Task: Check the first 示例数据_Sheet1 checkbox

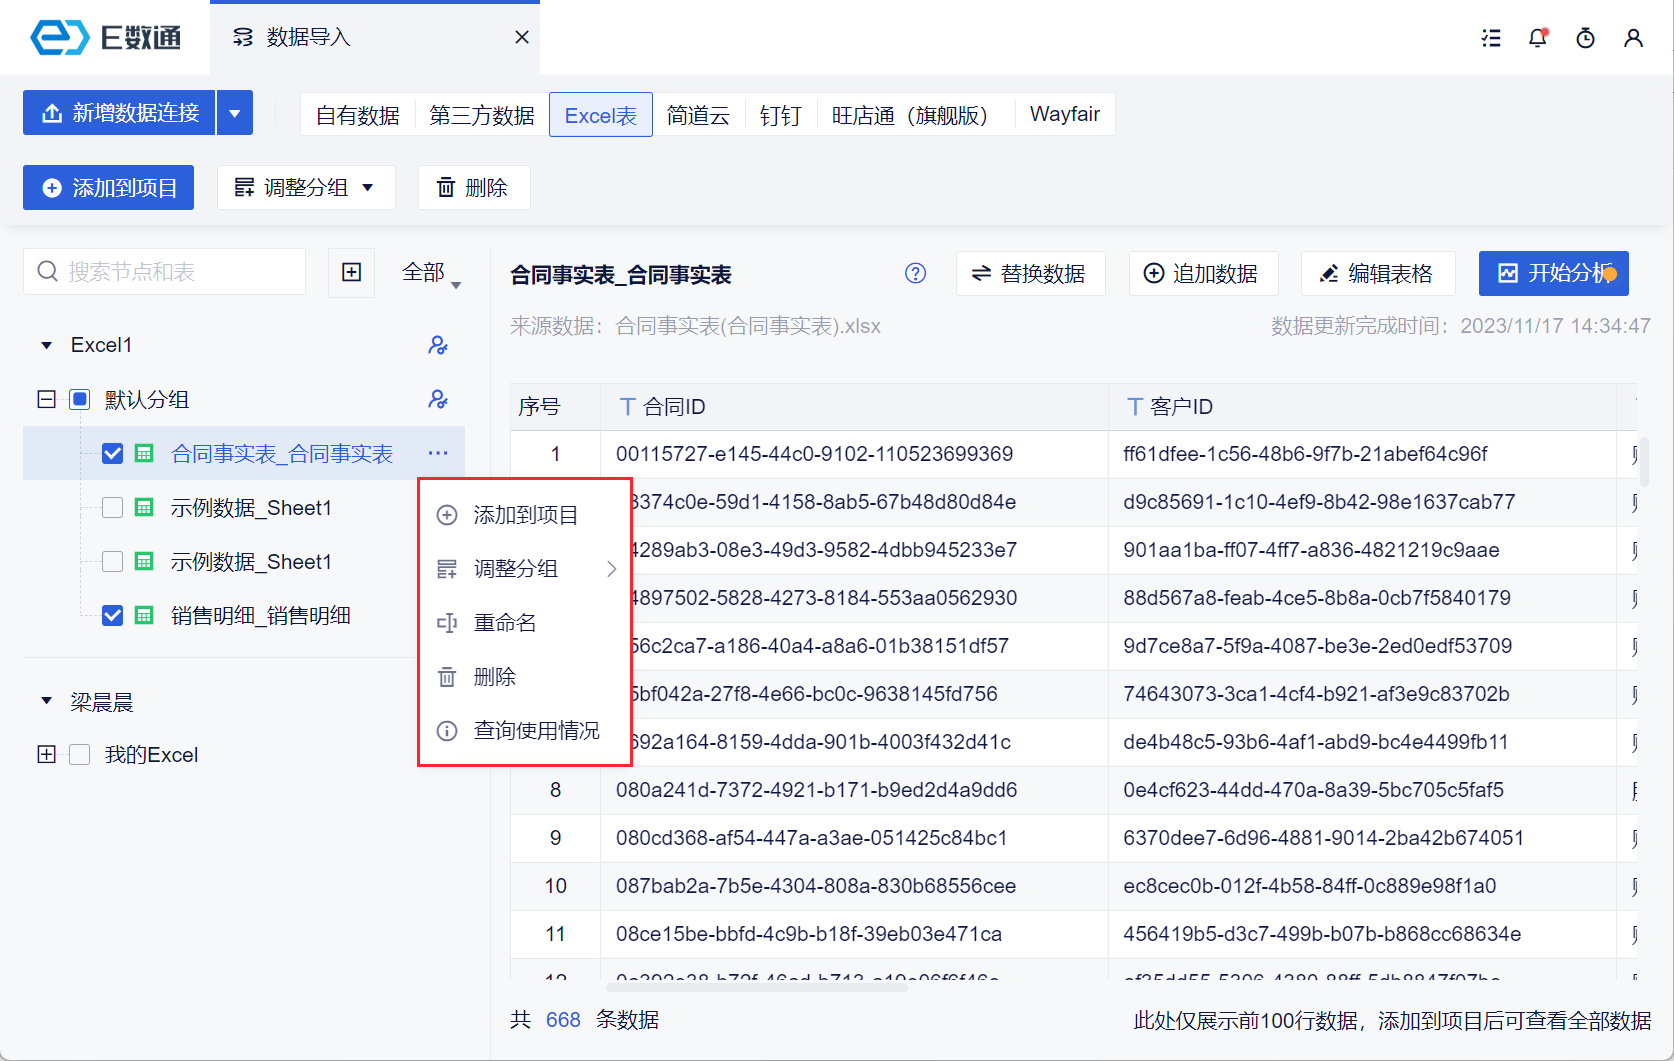Action: point(112,507)
